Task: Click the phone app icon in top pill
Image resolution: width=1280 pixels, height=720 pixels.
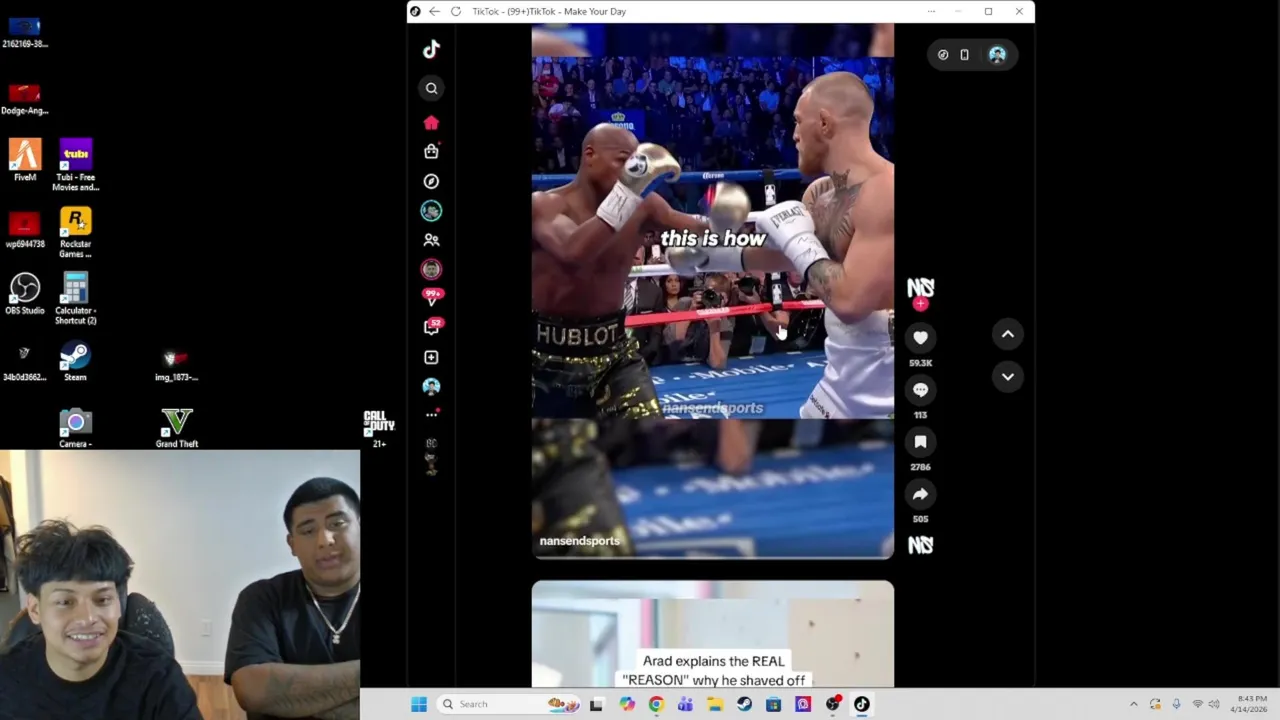Action: pyautogui.click(x=964, y=55)
